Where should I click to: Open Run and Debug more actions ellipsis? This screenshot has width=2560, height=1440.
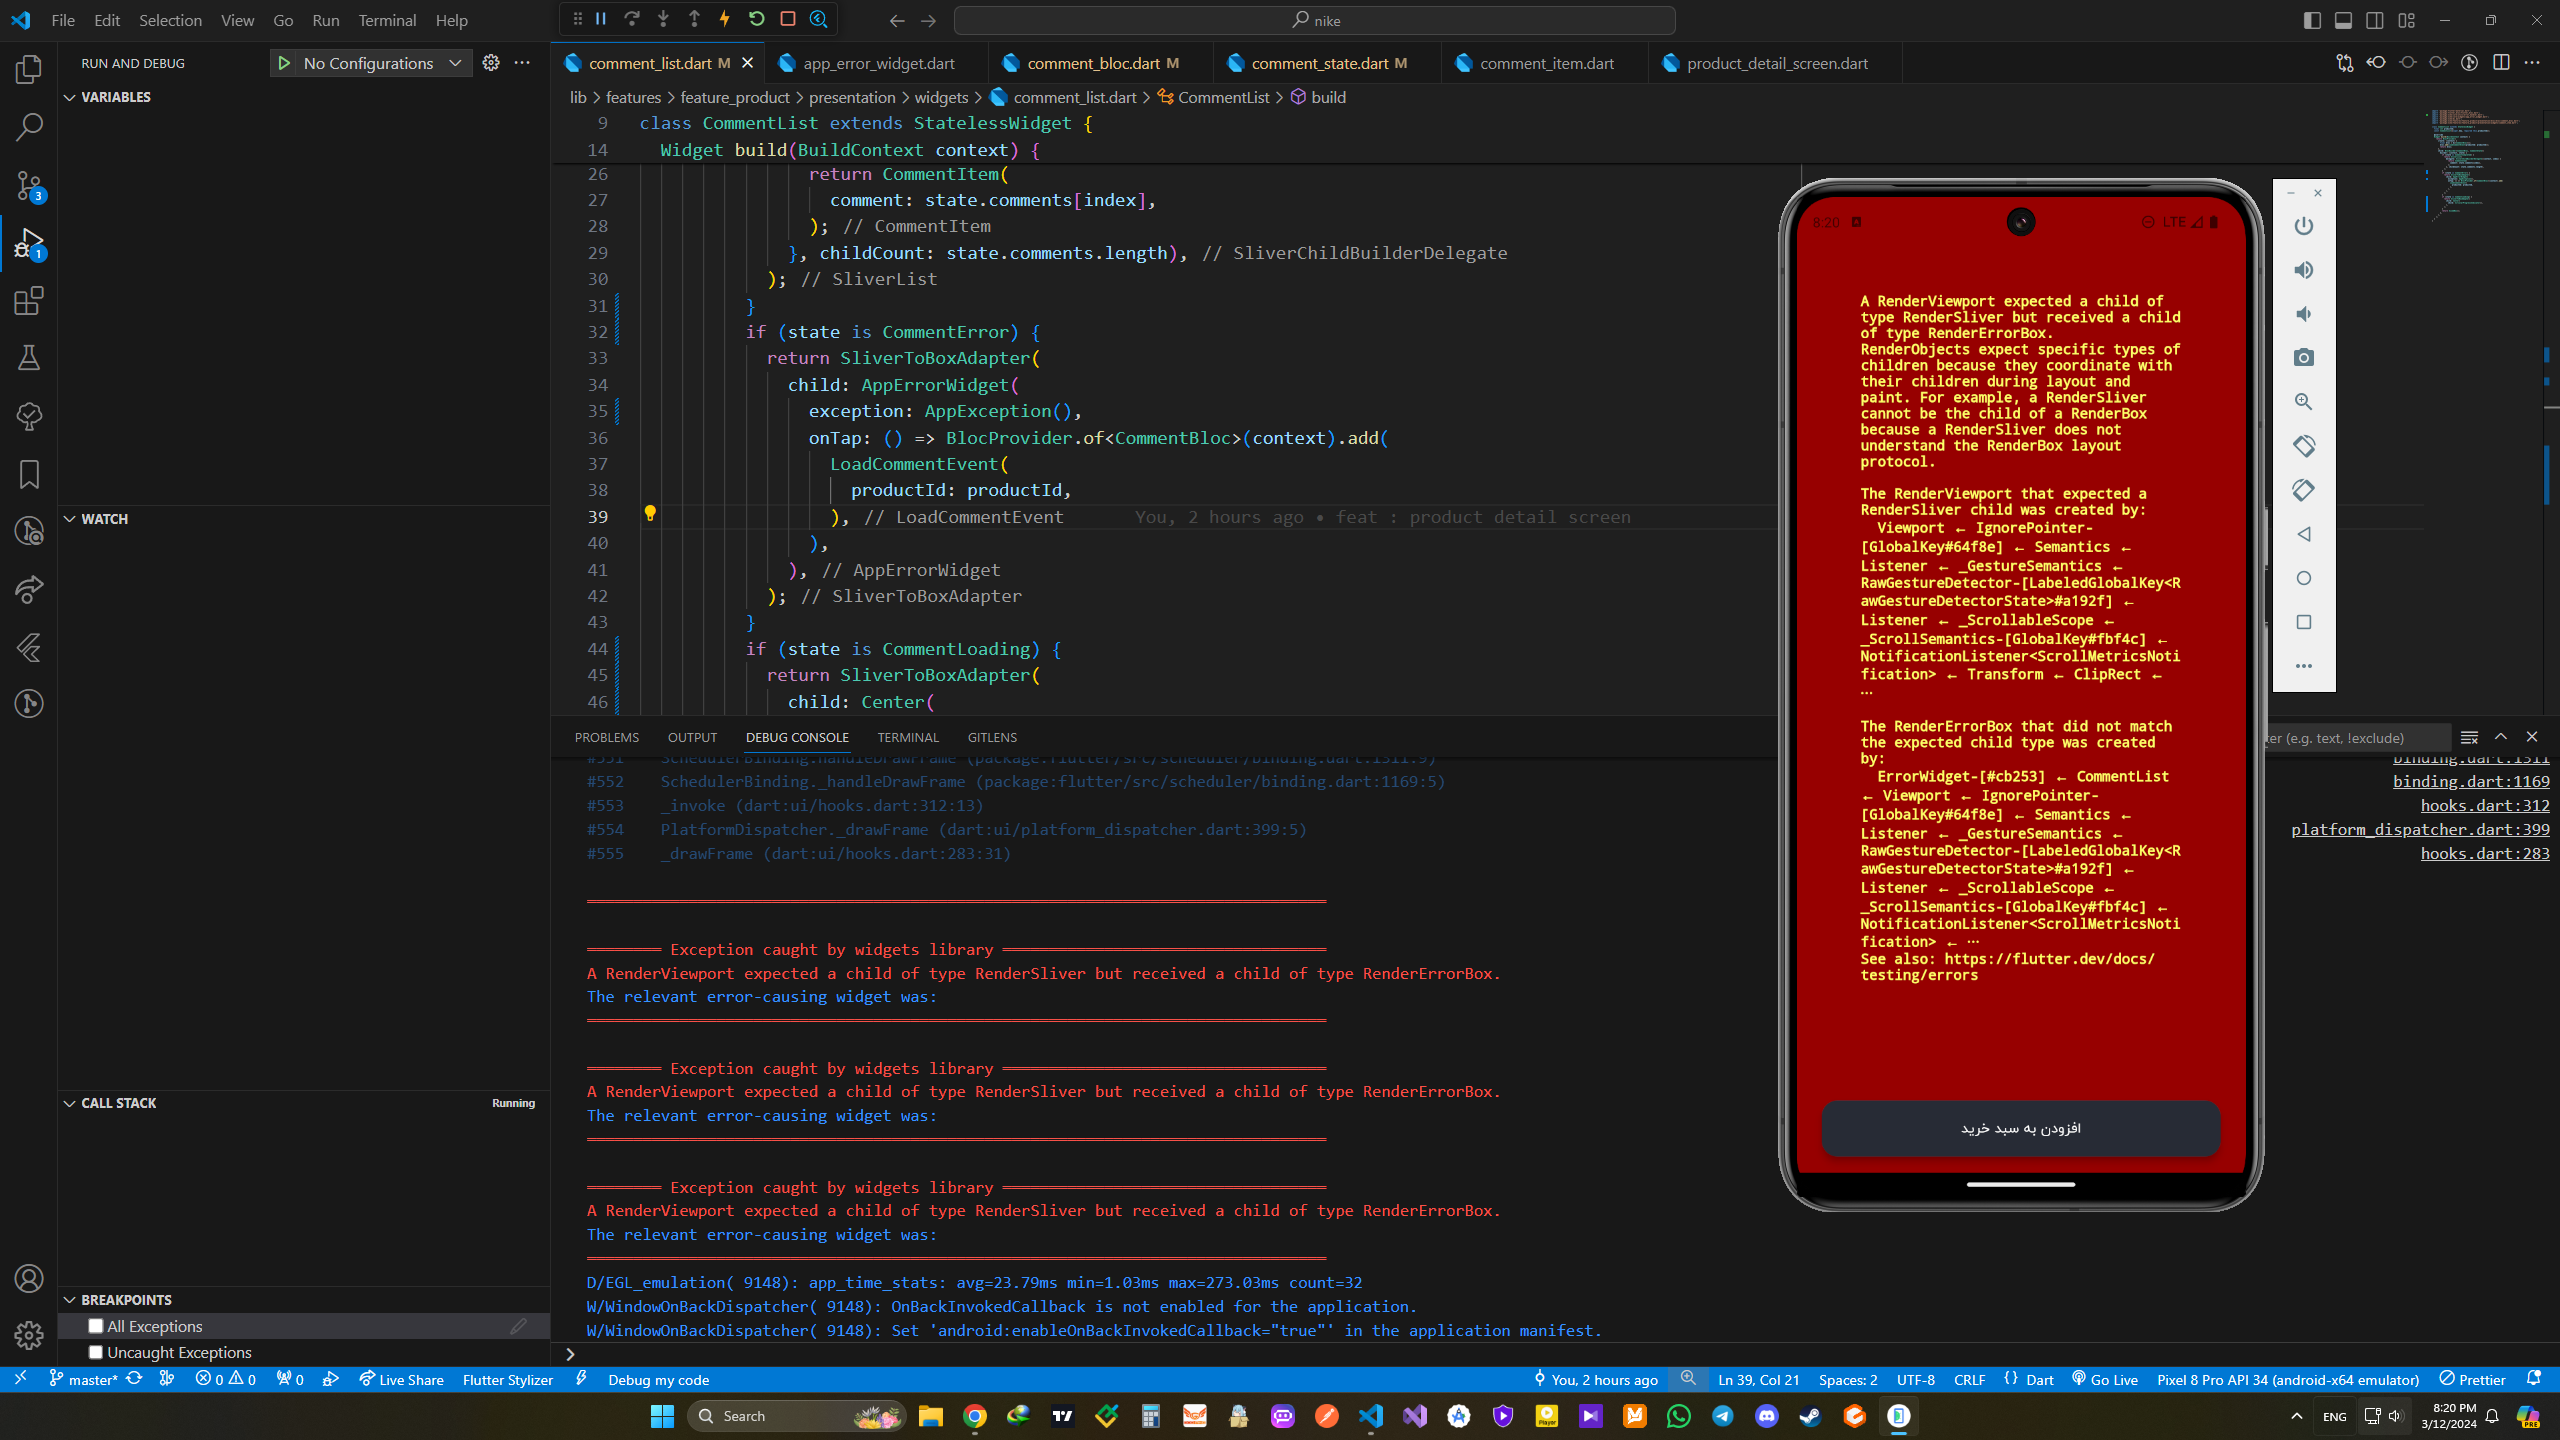pos(522,63)
